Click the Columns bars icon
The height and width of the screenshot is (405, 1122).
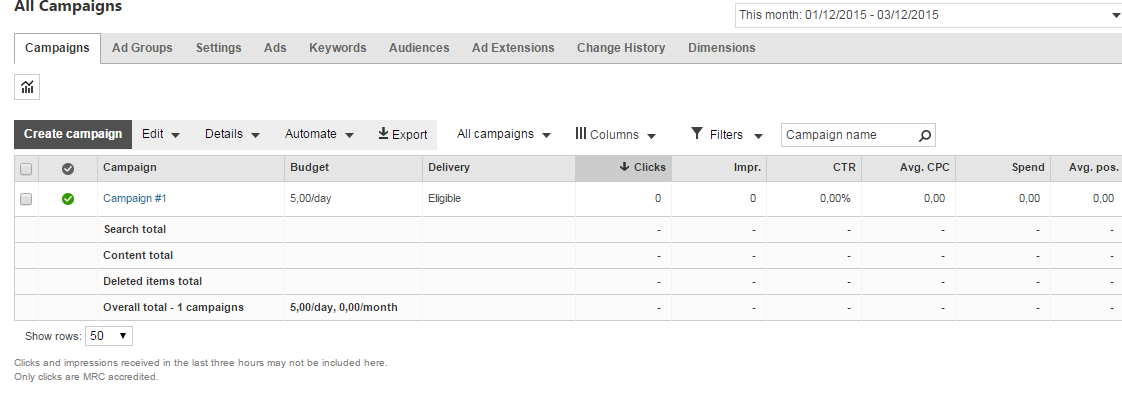point(581,134)
